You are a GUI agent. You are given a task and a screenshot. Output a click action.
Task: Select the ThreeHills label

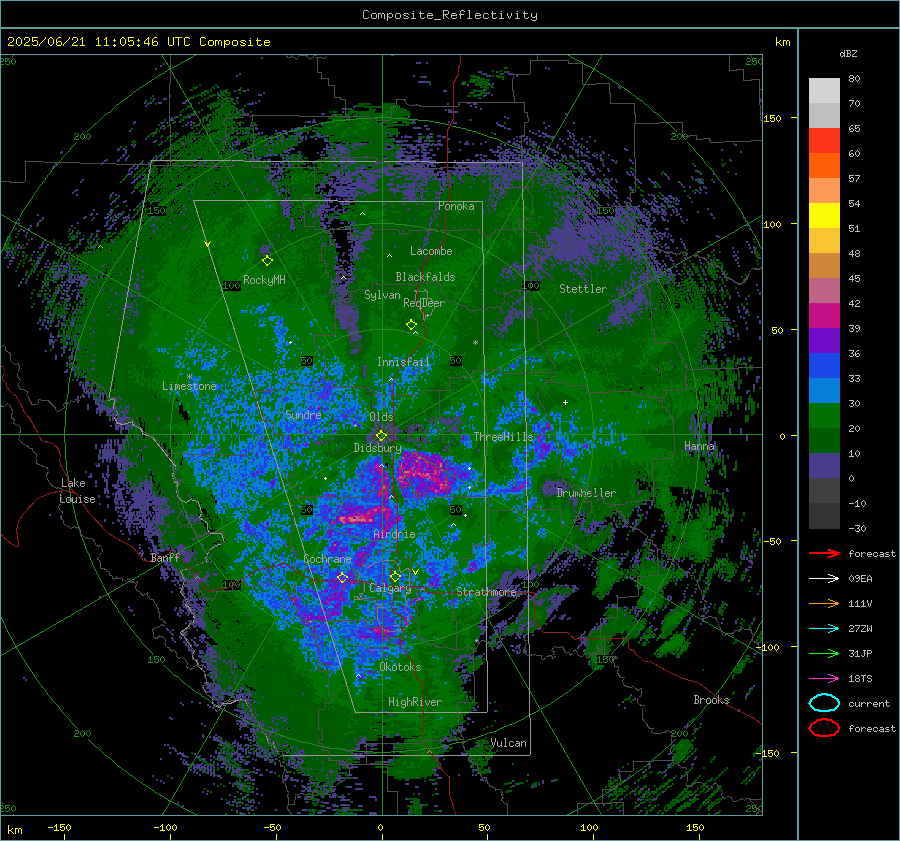(x=503, y=437)
